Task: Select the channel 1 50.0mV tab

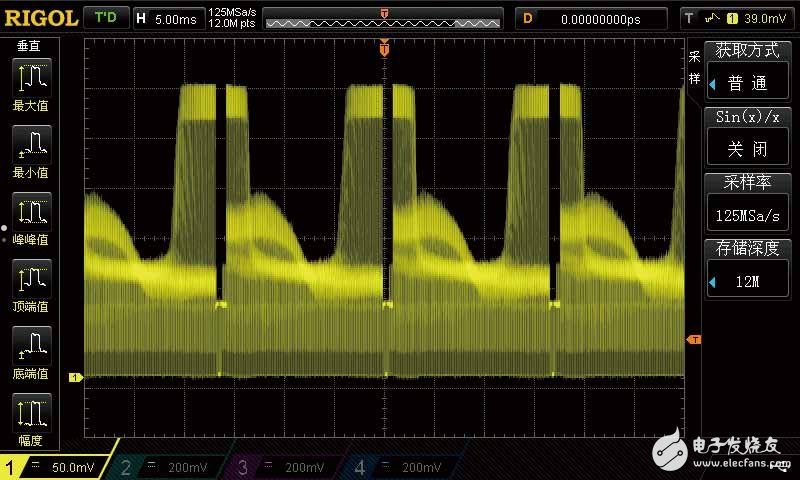Action: (x=58, y=466)
